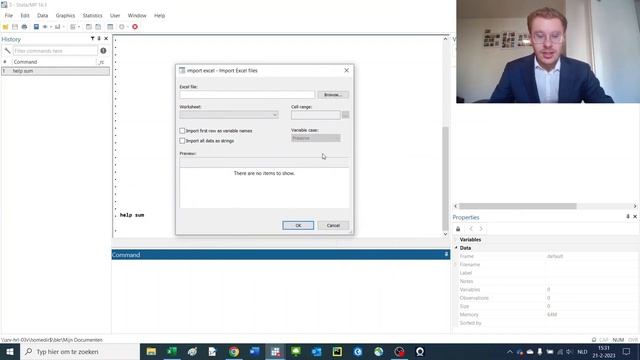This screenshot has height=360, width=640.
Task: Close the Import Excel dialog
Action: coord(347,70)
